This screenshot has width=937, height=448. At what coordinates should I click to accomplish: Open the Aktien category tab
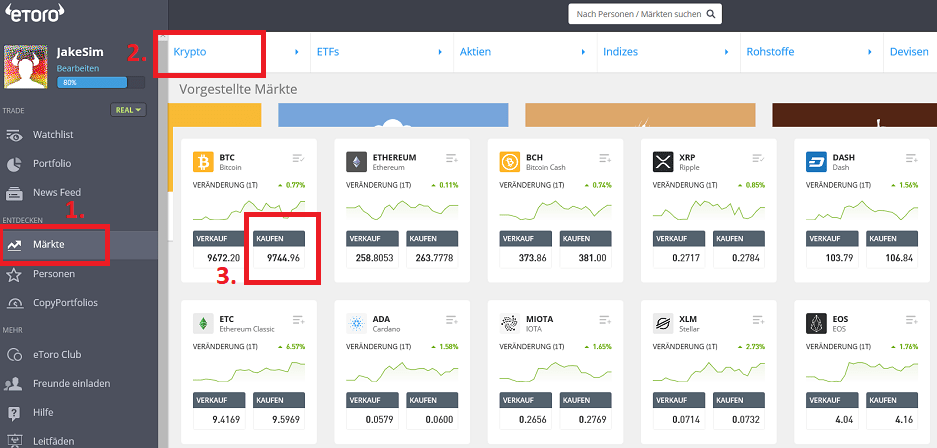tap(475, 52)
